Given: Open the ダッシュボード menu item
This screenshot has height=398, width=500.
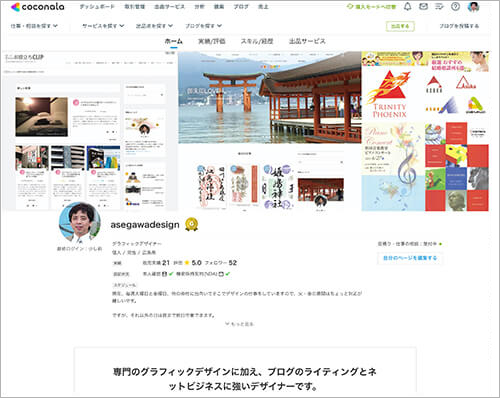Looking at the screenshot, I should pyautogui.click(x=97, y=7).
